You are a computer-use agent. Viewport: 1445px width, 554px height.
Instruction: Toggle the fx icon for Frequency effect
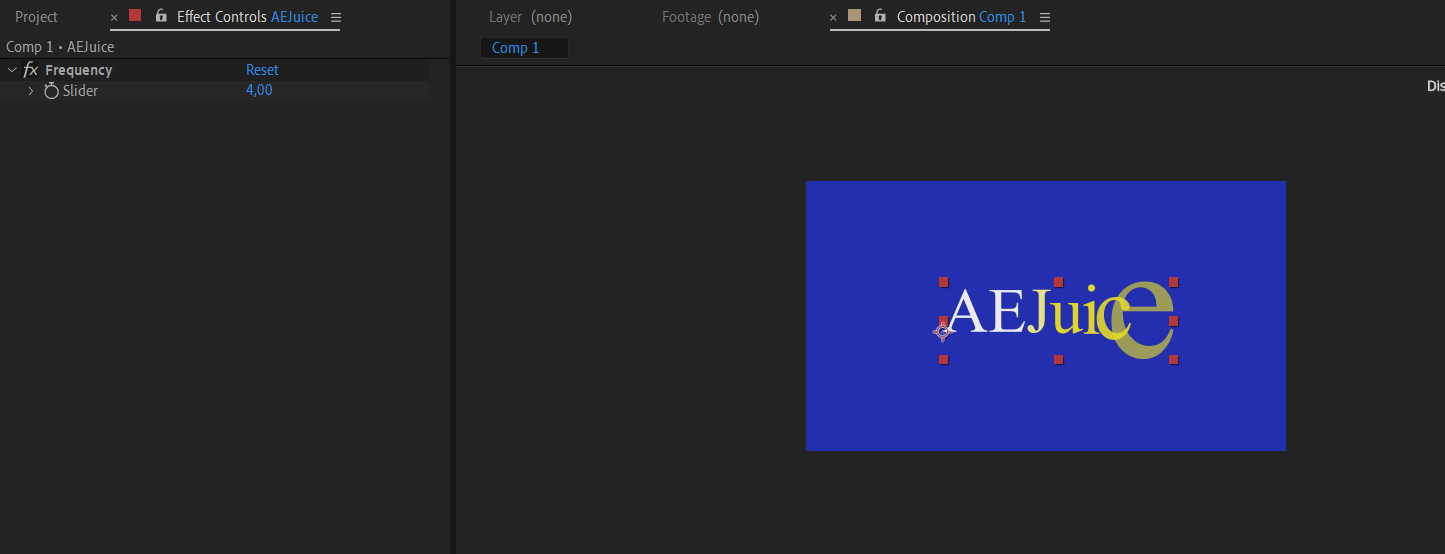tap(31, 70)
